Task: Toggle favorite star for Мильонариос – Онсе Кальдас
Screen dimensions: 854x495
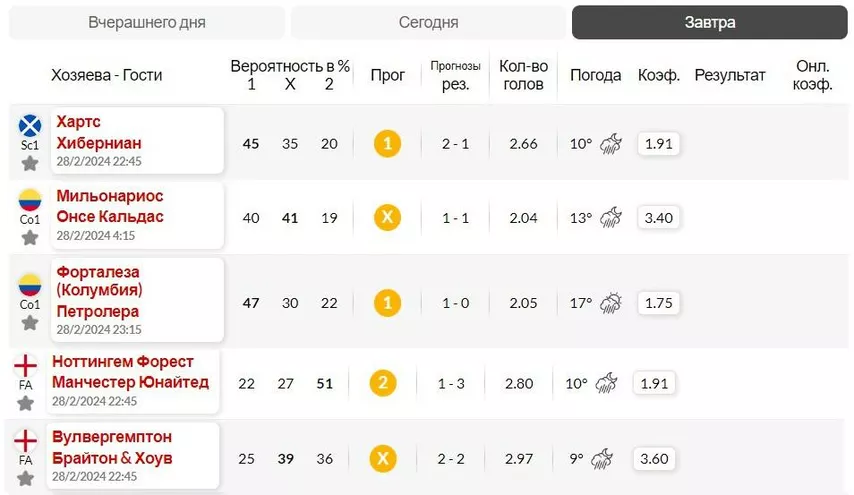Action: tap(30, 238)
